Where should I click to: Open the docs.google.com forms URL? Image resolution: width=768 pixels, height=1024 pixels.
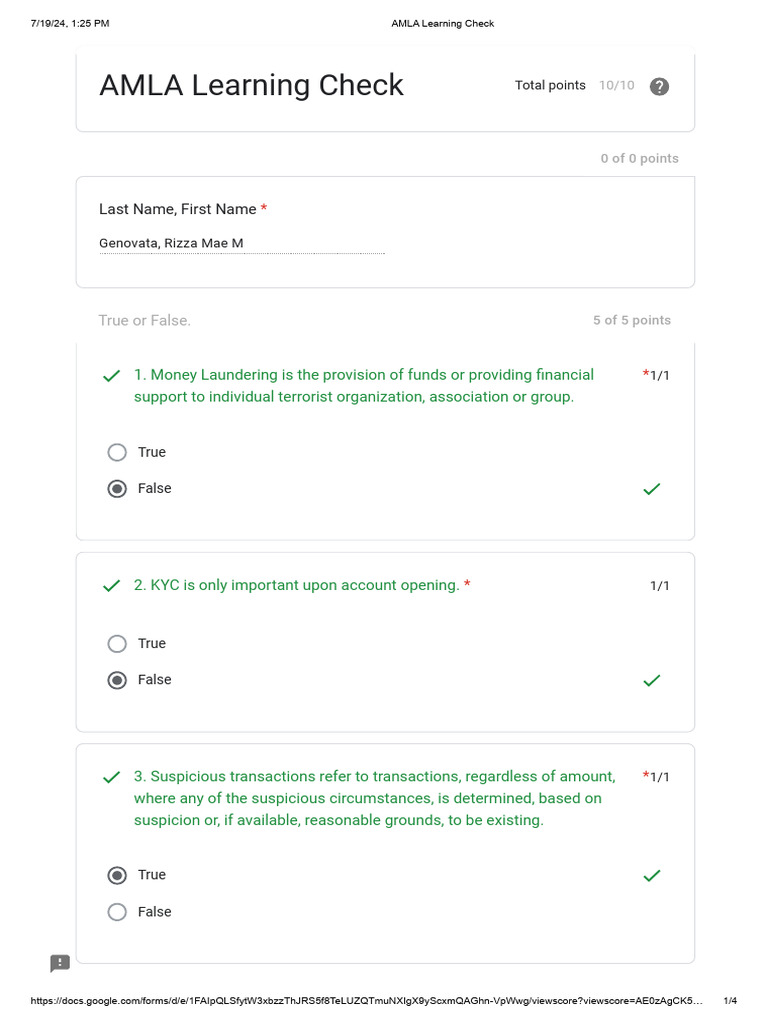tap(367, 1000)
